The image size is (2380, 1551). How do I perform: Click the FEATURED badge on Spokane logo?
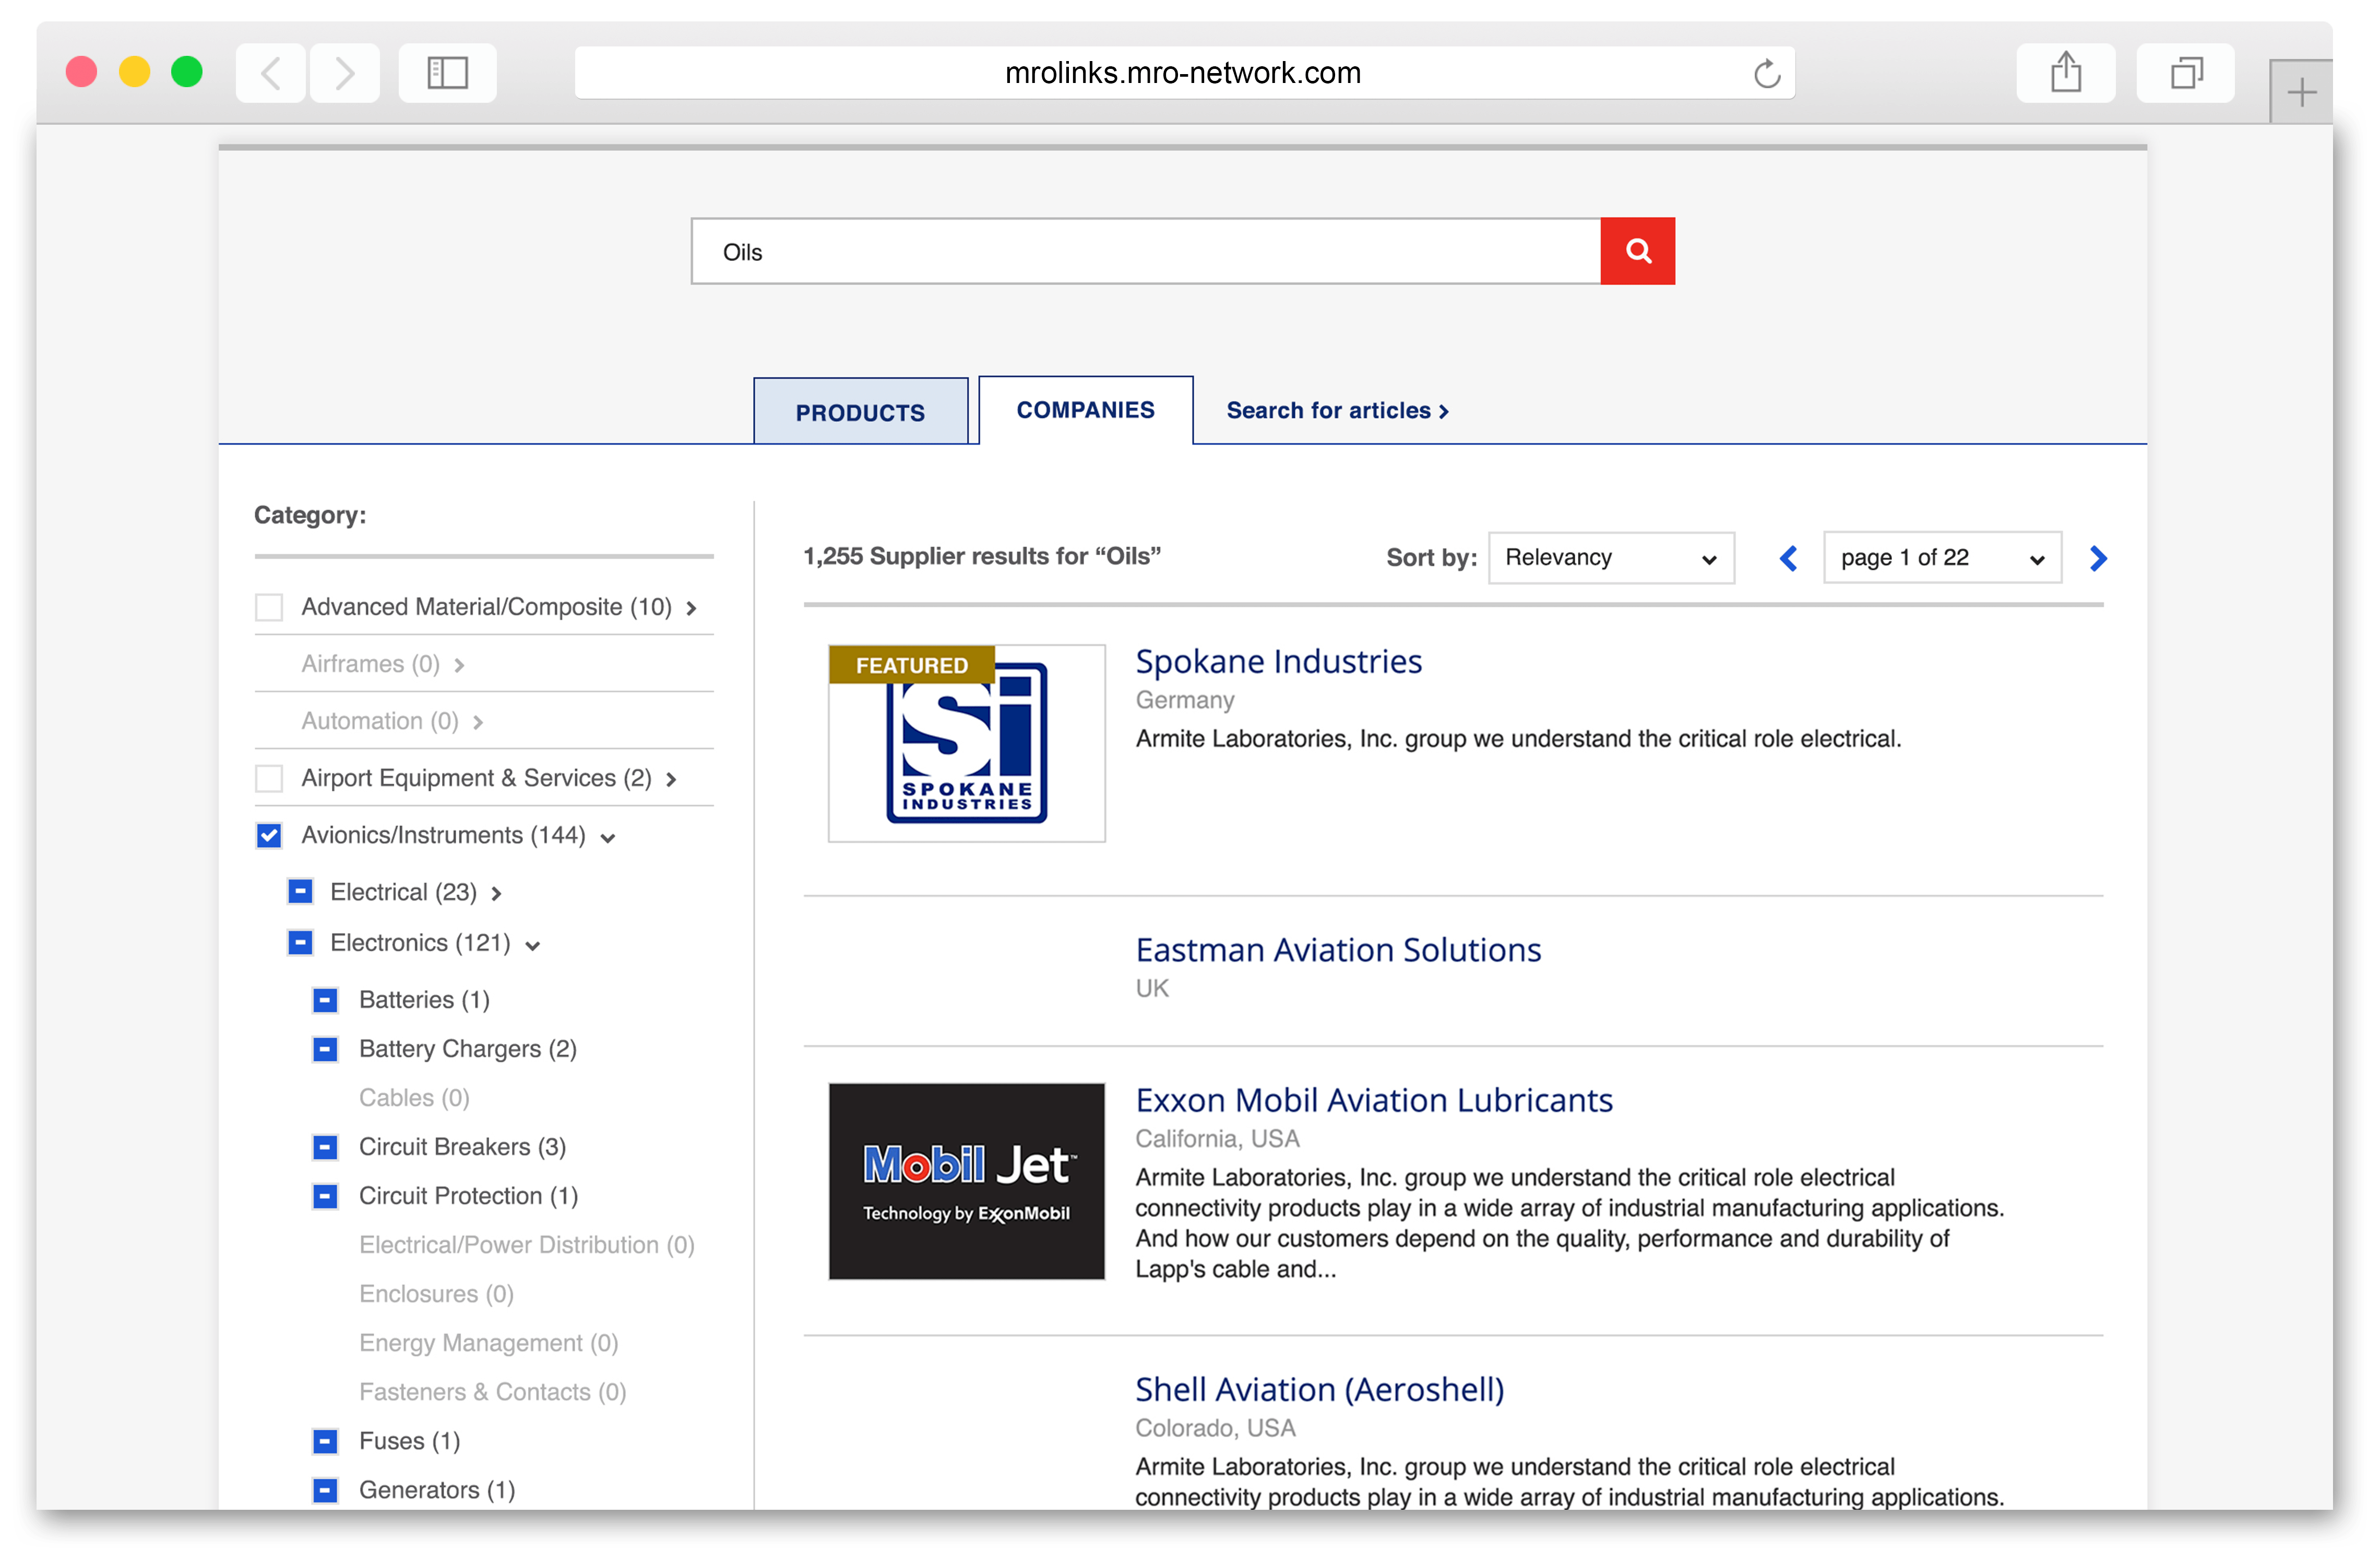pyautogui.click(x=911, y=665)
